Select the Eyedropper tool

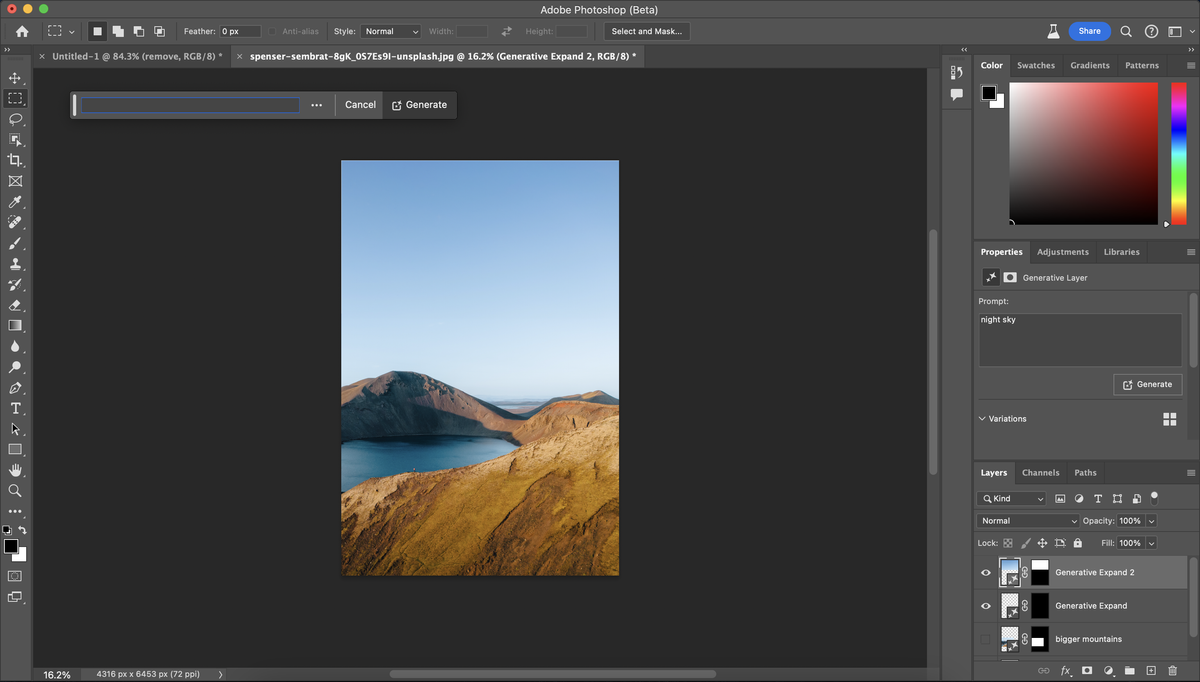coord(15,201)
